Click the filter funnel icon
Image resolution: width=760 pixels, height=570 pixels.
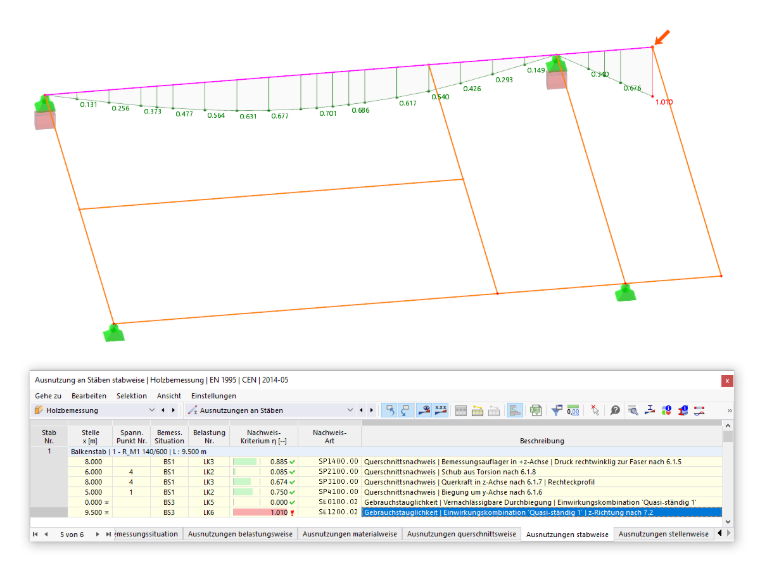point(556,411)
